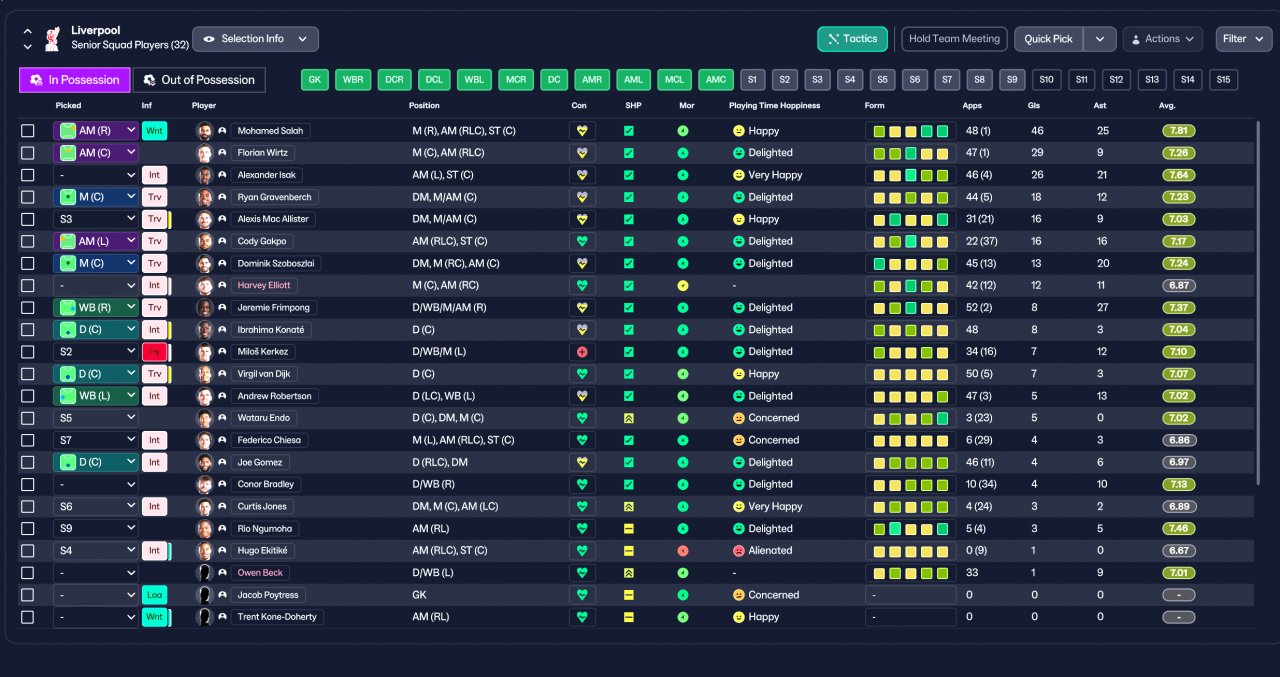
Task: Open Jeremie Frimpong's WB (R) picked dropdown
Action: 96,308
